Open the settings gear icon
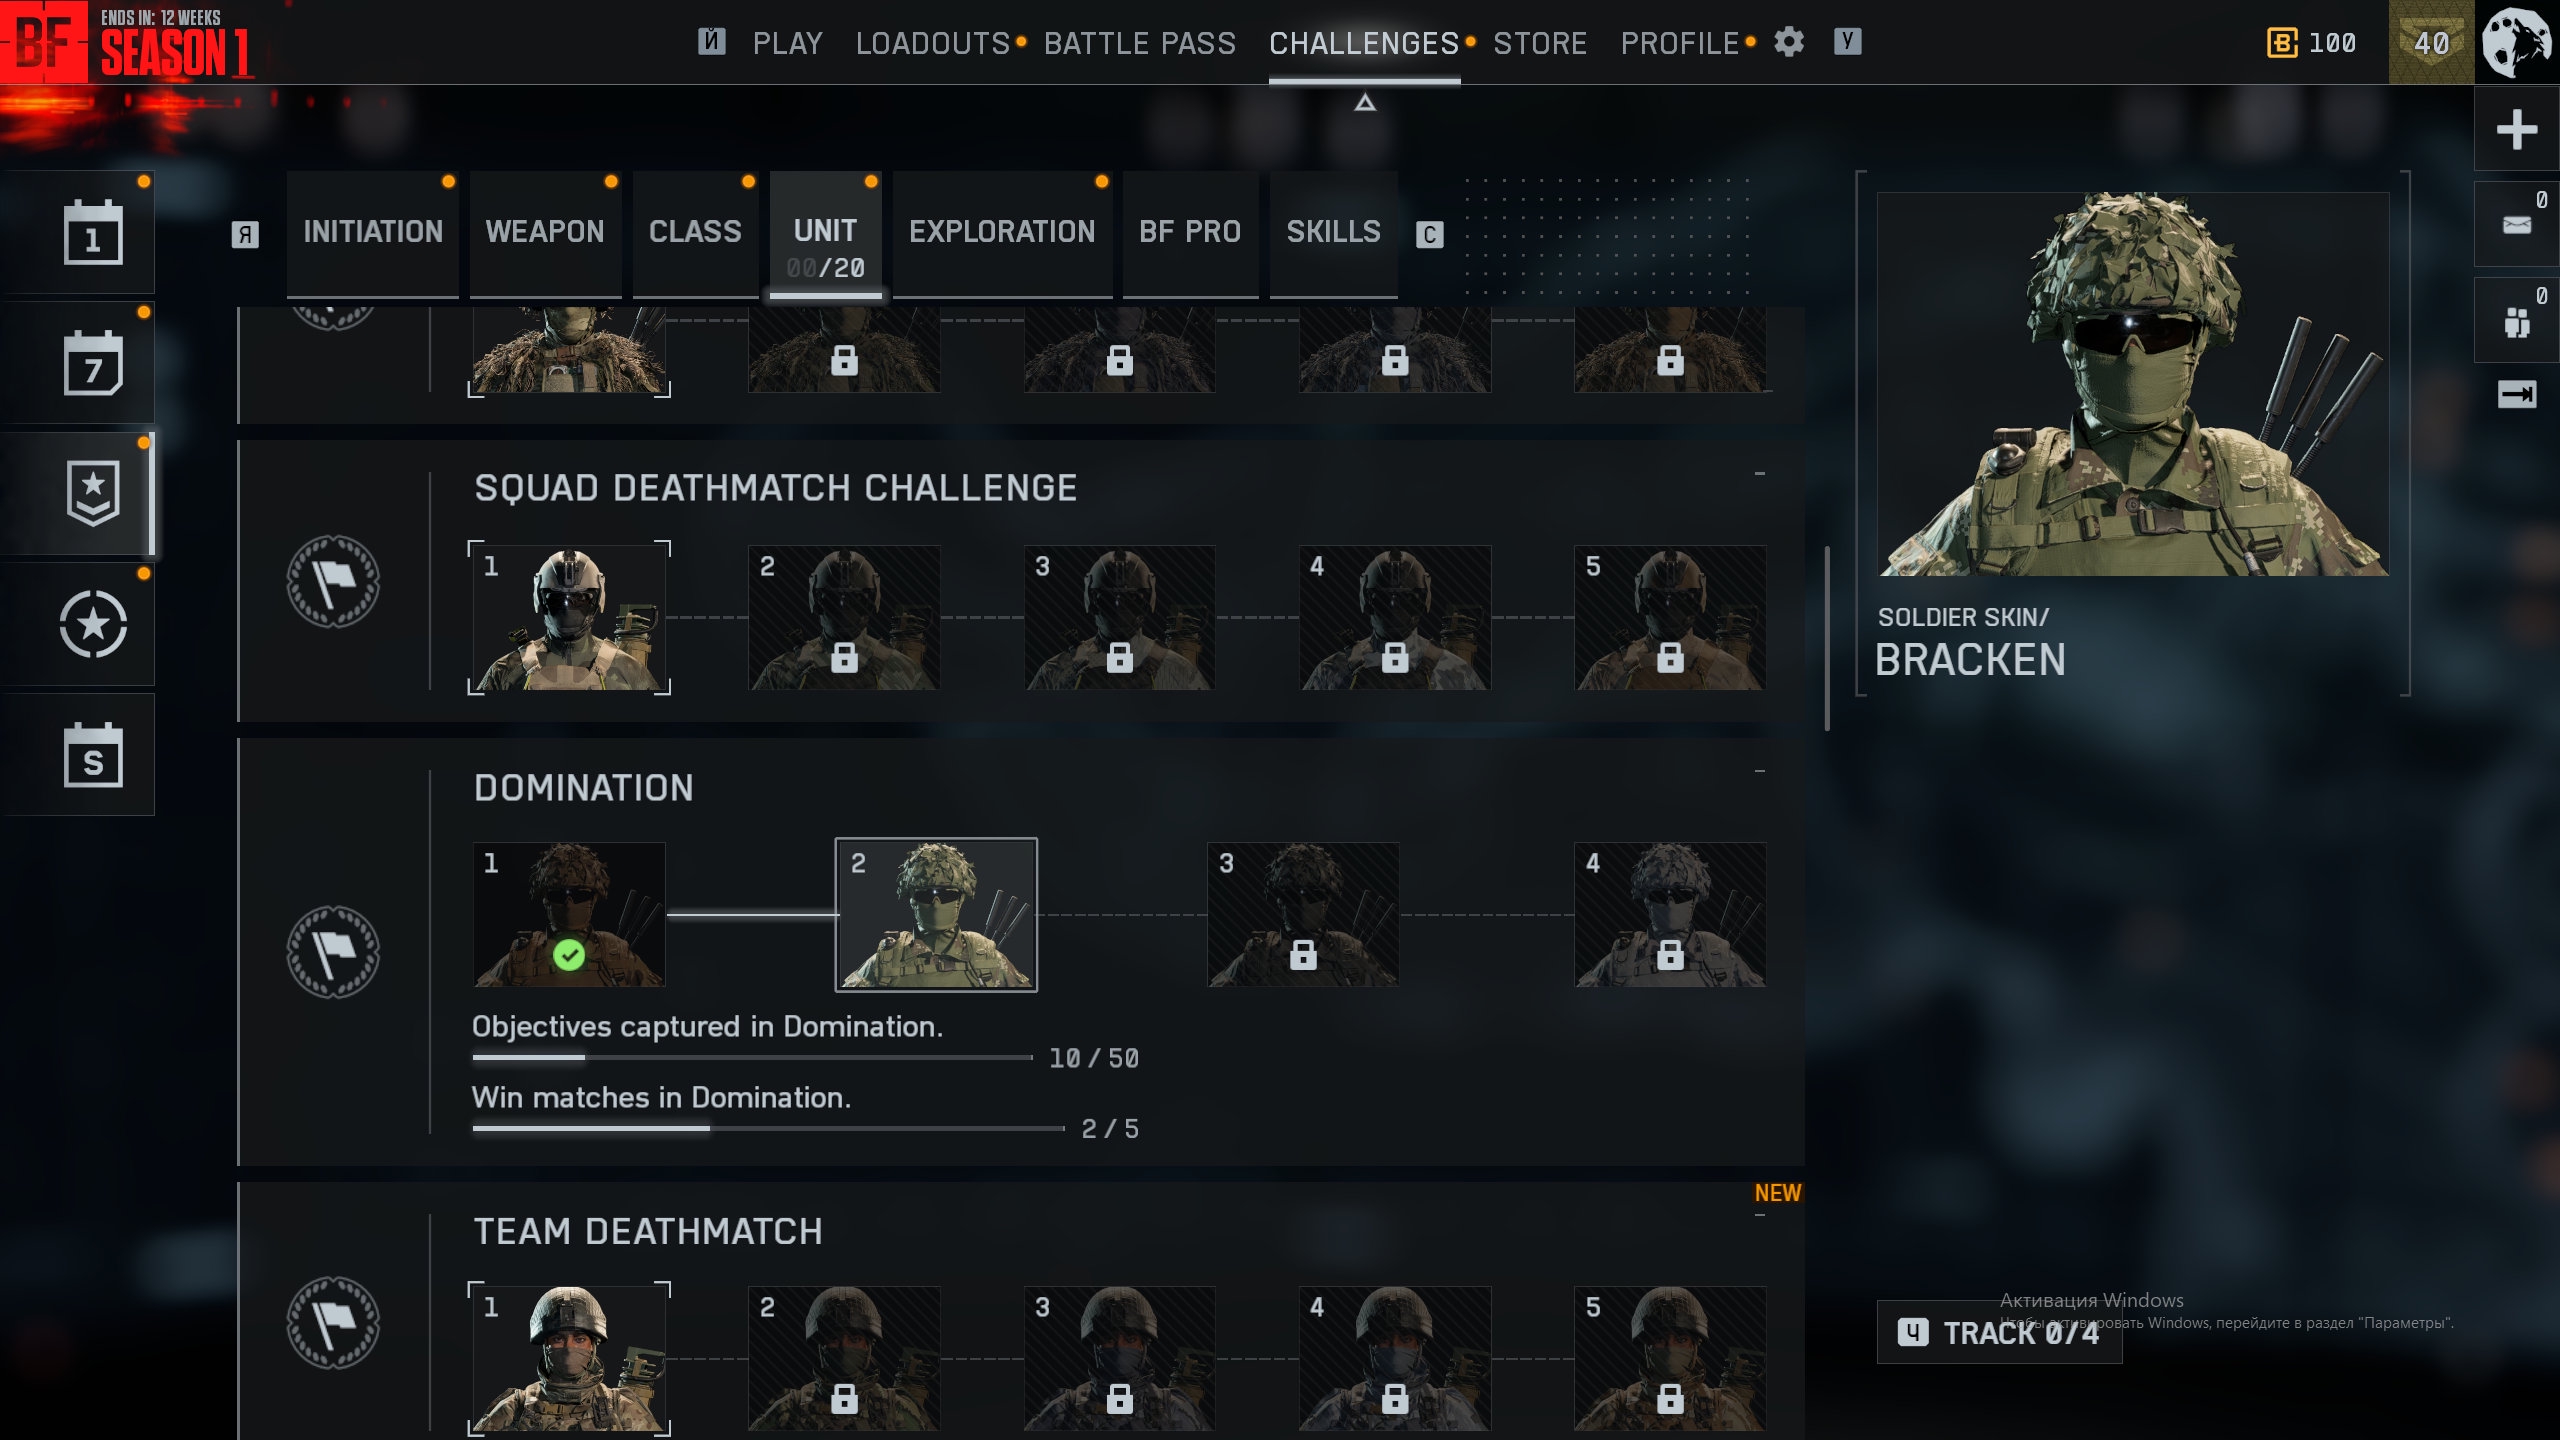 [x=1789, y=42]
